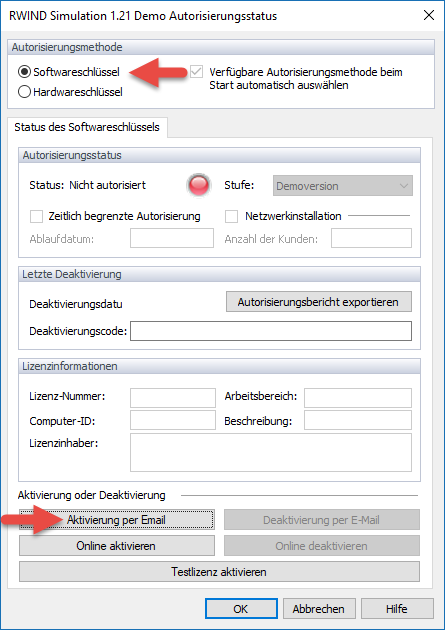Click the Lizenzinformationen group header
The width and height of the screenshot is (445, 630).
[219, 366]
